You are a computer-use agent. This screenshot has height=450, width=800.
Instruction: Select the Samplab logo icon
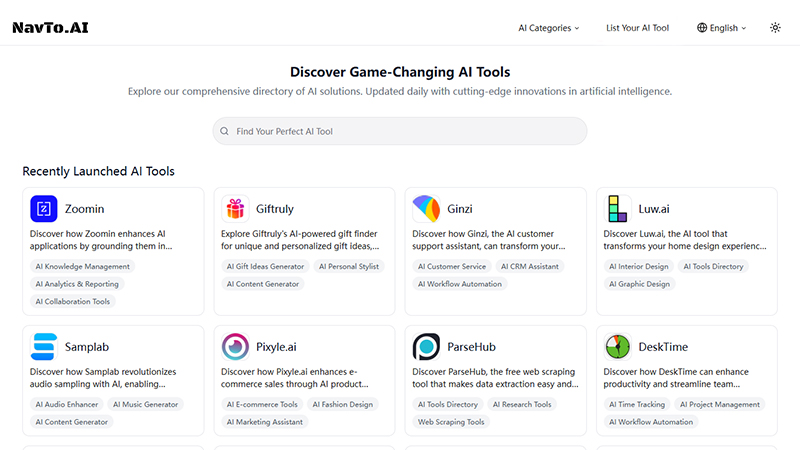pyautogui.click(x=44, y=347)
